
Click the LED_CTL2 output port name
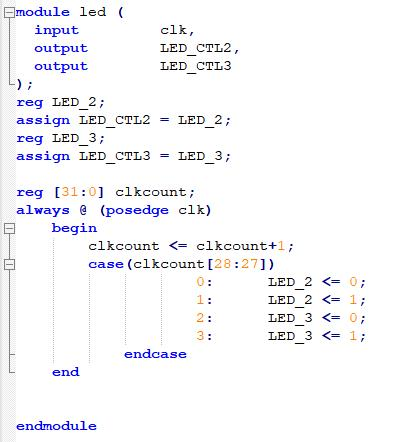pos(196,48)
